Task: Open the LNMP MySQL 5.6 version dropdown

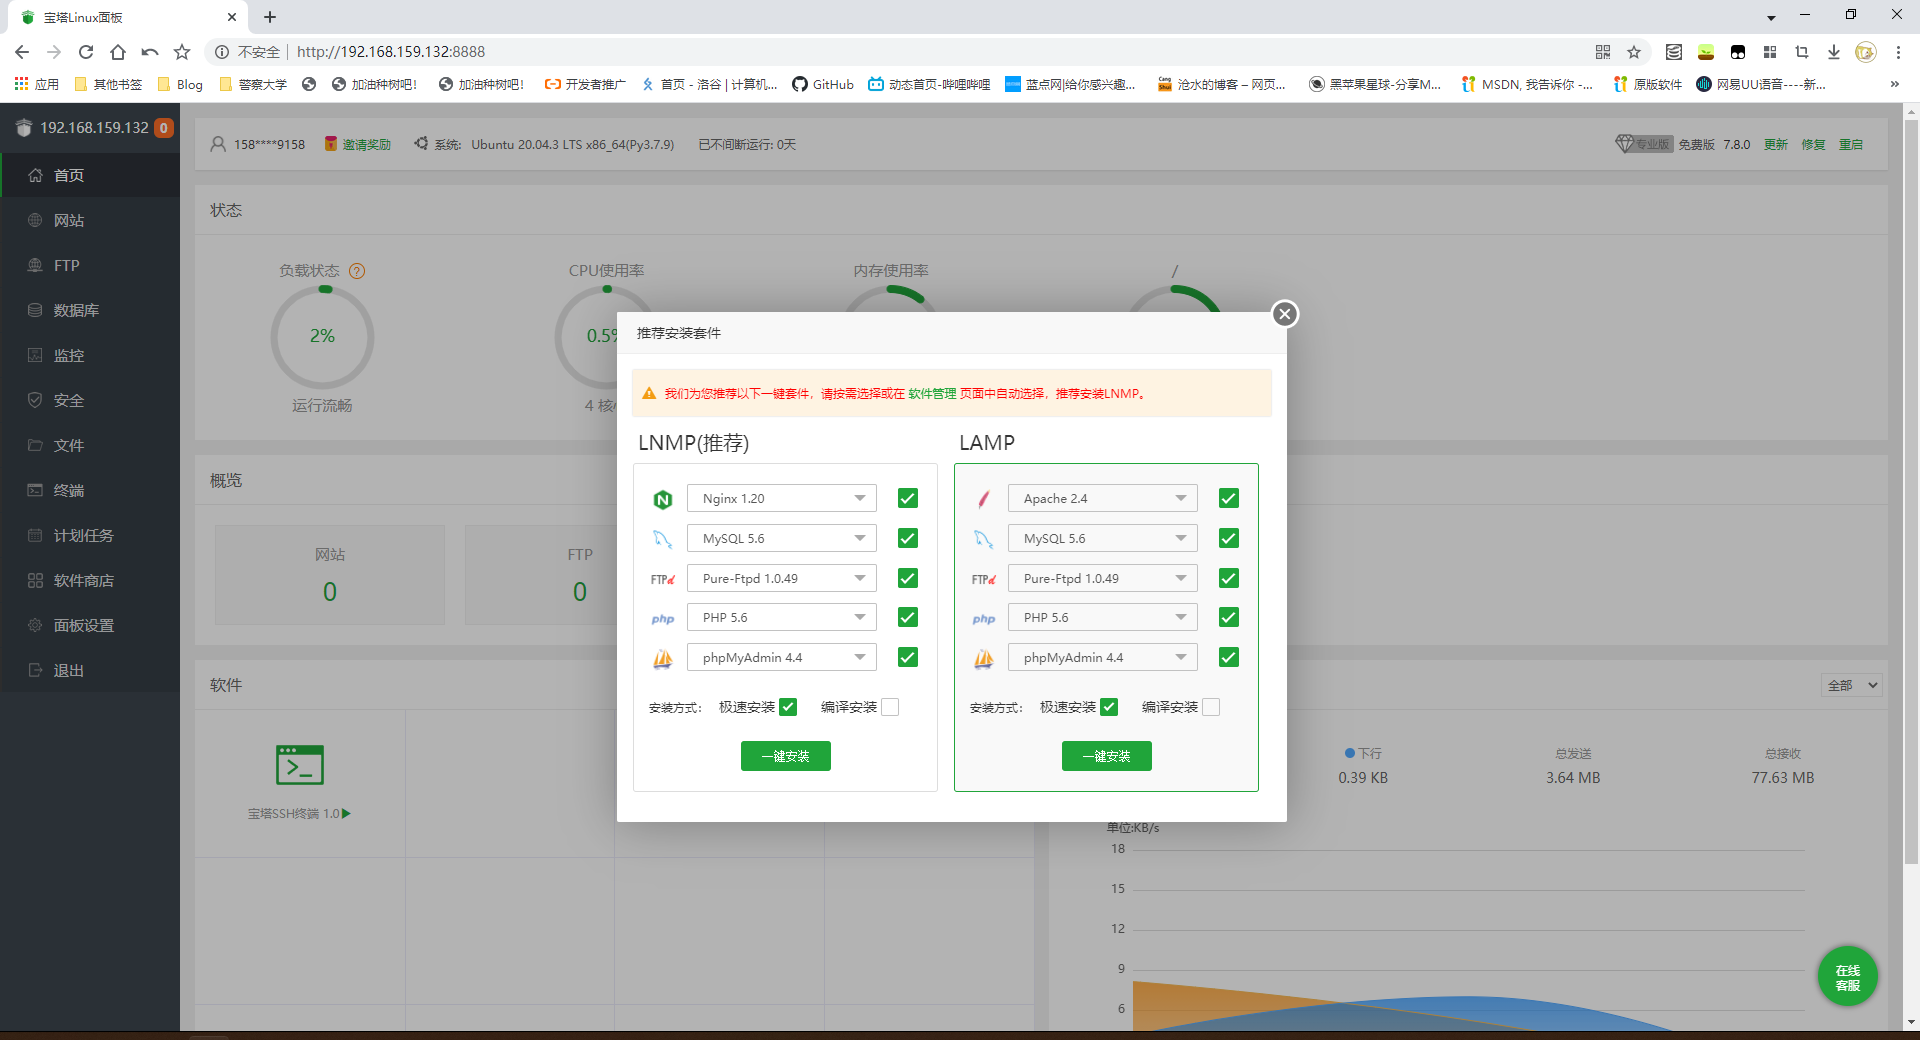Action: click(x=781, y=538)
